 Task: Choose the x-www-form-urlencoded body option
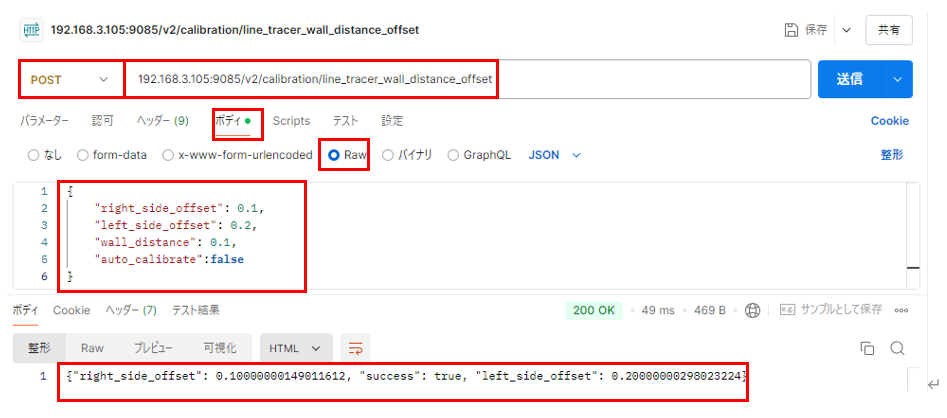pyautogui.click(x=168, y=155)
